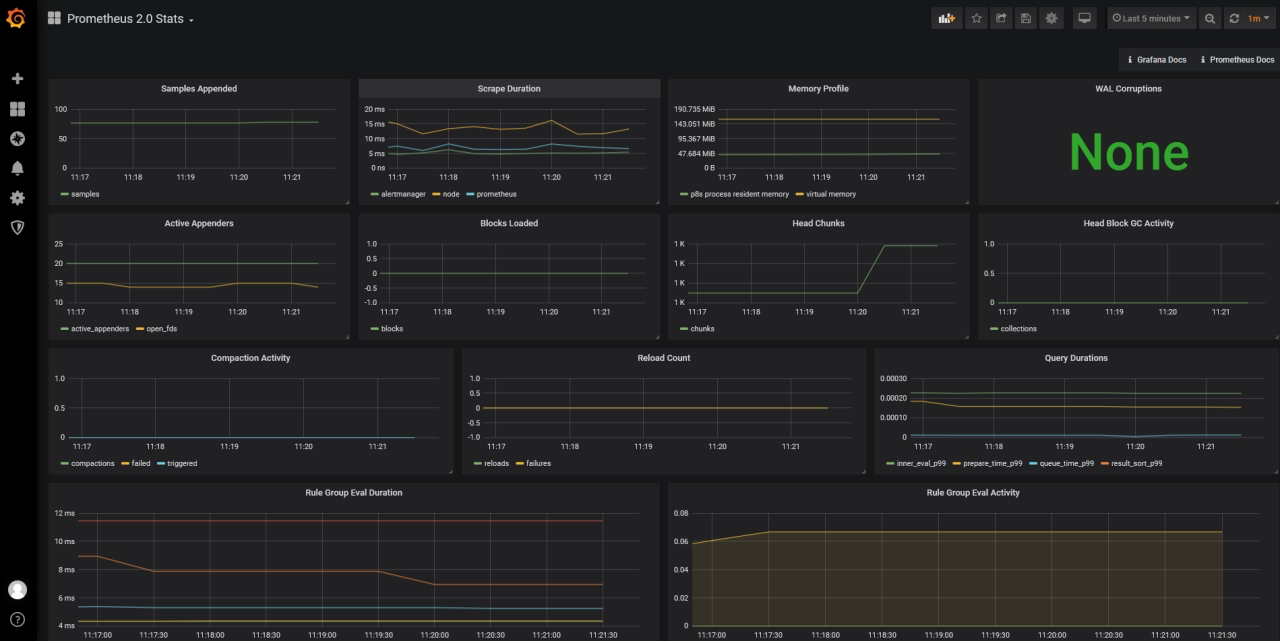
Task: Star this dashboard as favorite
Action: (x=977, y=18)
